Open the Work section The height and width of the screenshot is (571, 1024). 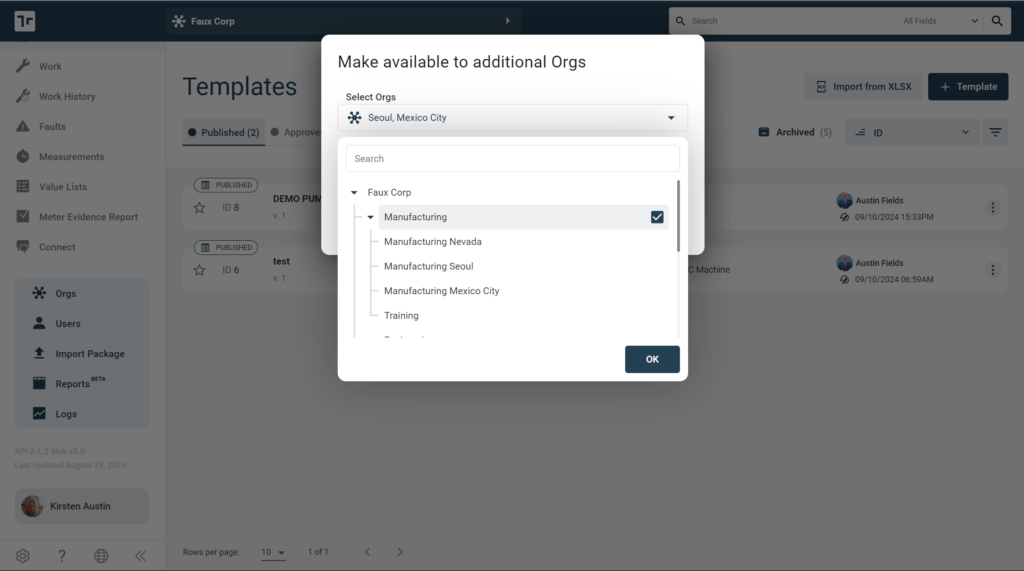(50, 67)
